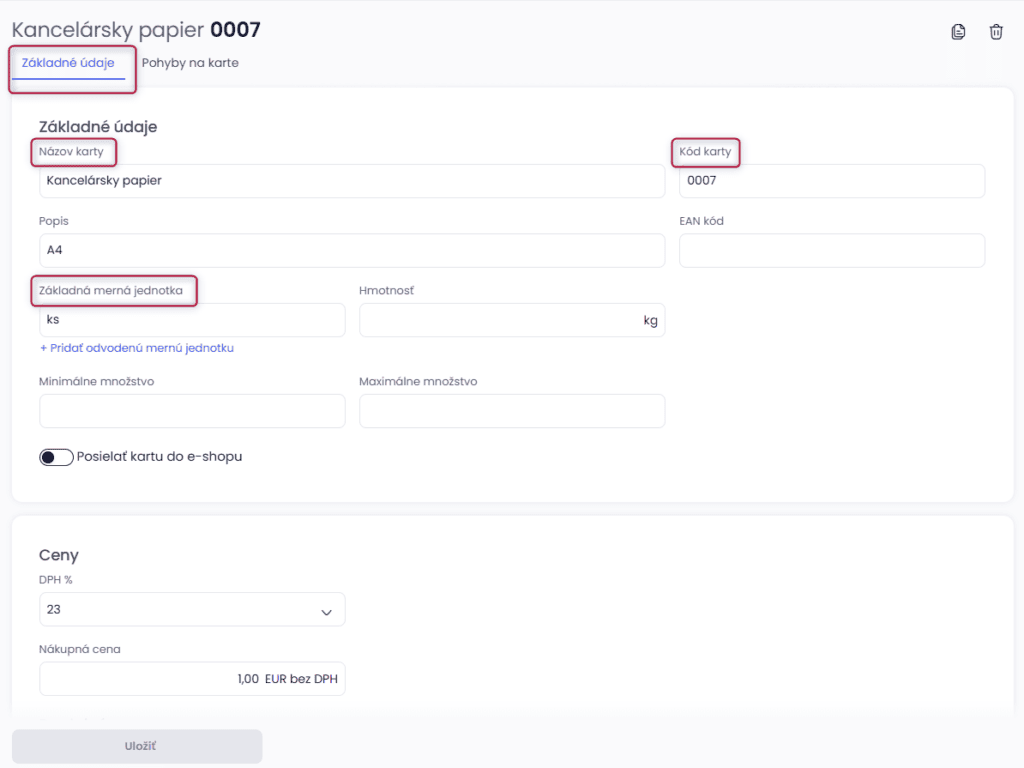
Task: Click the duplicate card icon
Action: (x=958, y=32)
